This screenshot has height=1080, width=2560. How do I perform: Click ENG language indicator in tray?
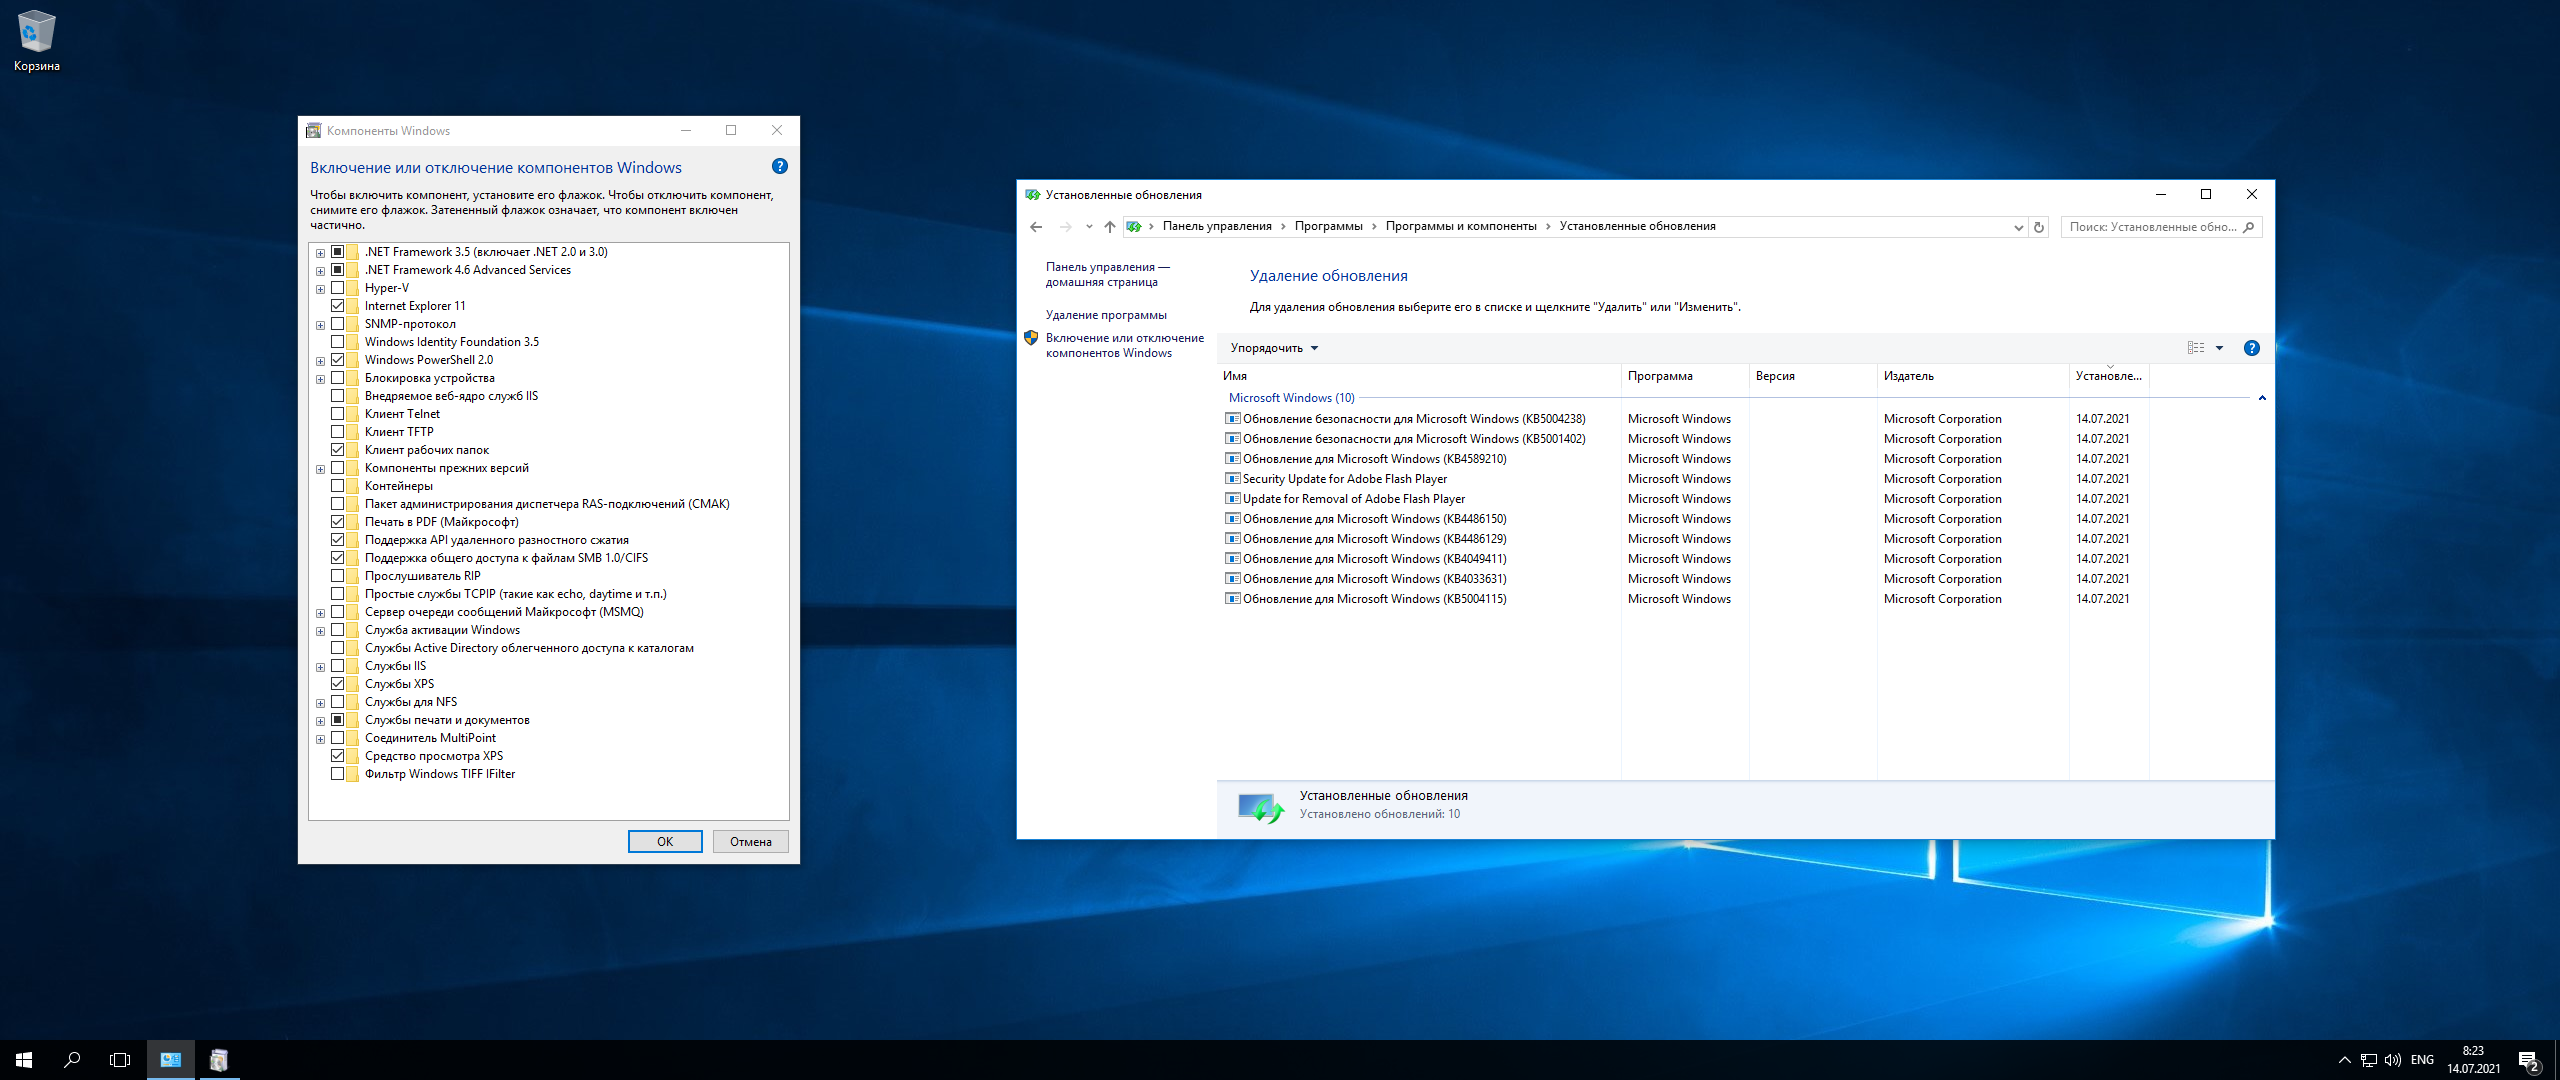click(x=2422, y=1060)
